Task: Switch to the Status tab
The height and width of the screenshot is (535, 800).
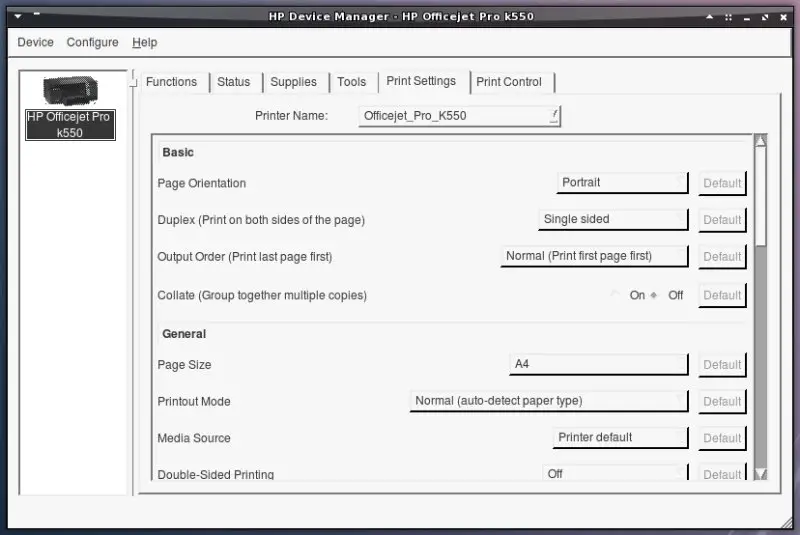Action: (234, 82)
